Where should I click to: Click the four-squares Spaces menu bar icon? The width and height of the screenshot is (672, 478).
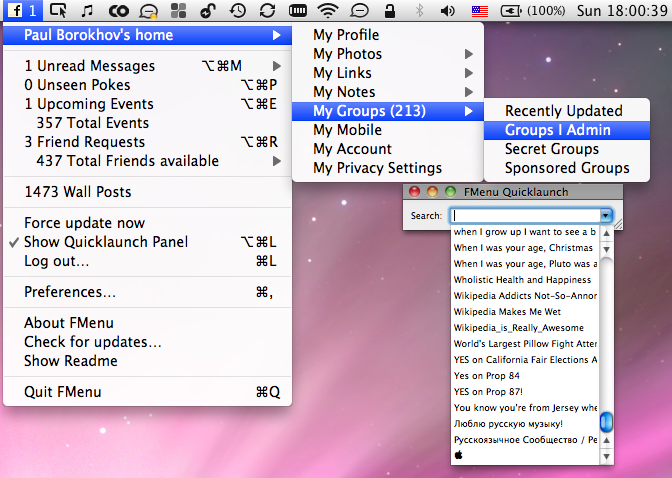click(x=178, y=11)
